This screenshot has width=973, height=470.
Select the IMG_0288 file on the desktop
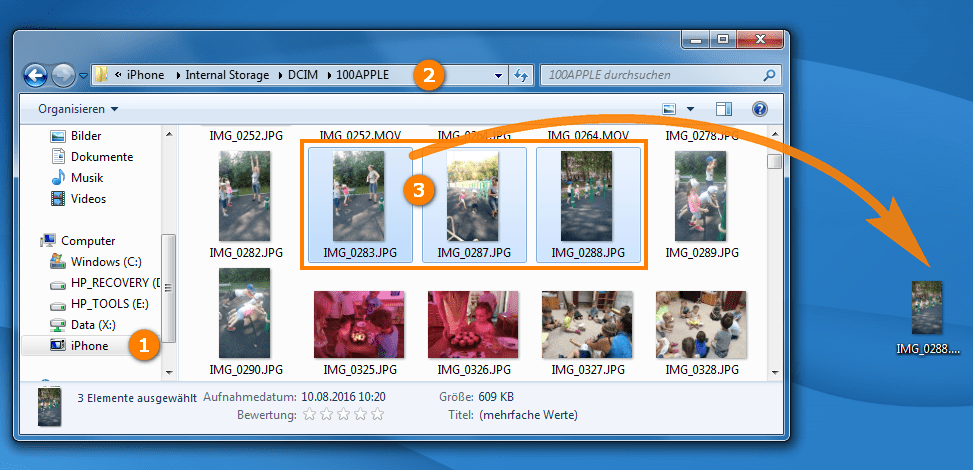pos(928,318)
